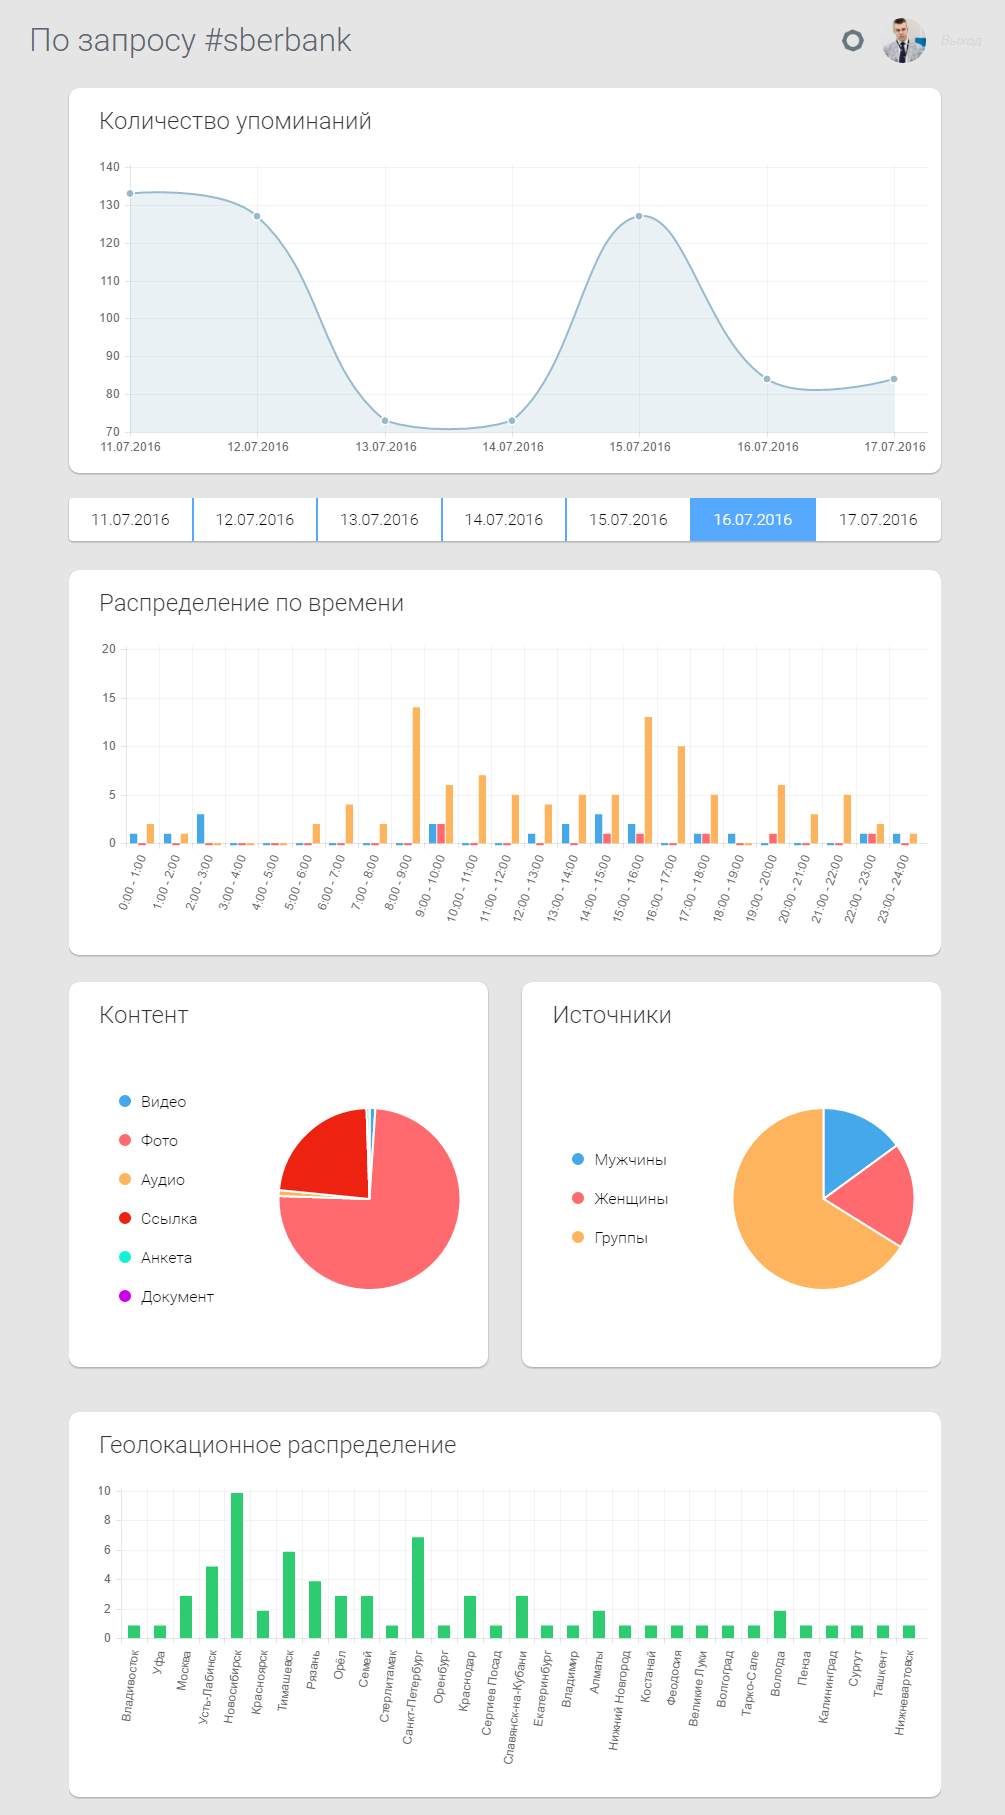The width and height of the screenshot is (1005, 1815).
Task: Click the orange bar at 15:00 - 16:00
Action: coord(648,780)
